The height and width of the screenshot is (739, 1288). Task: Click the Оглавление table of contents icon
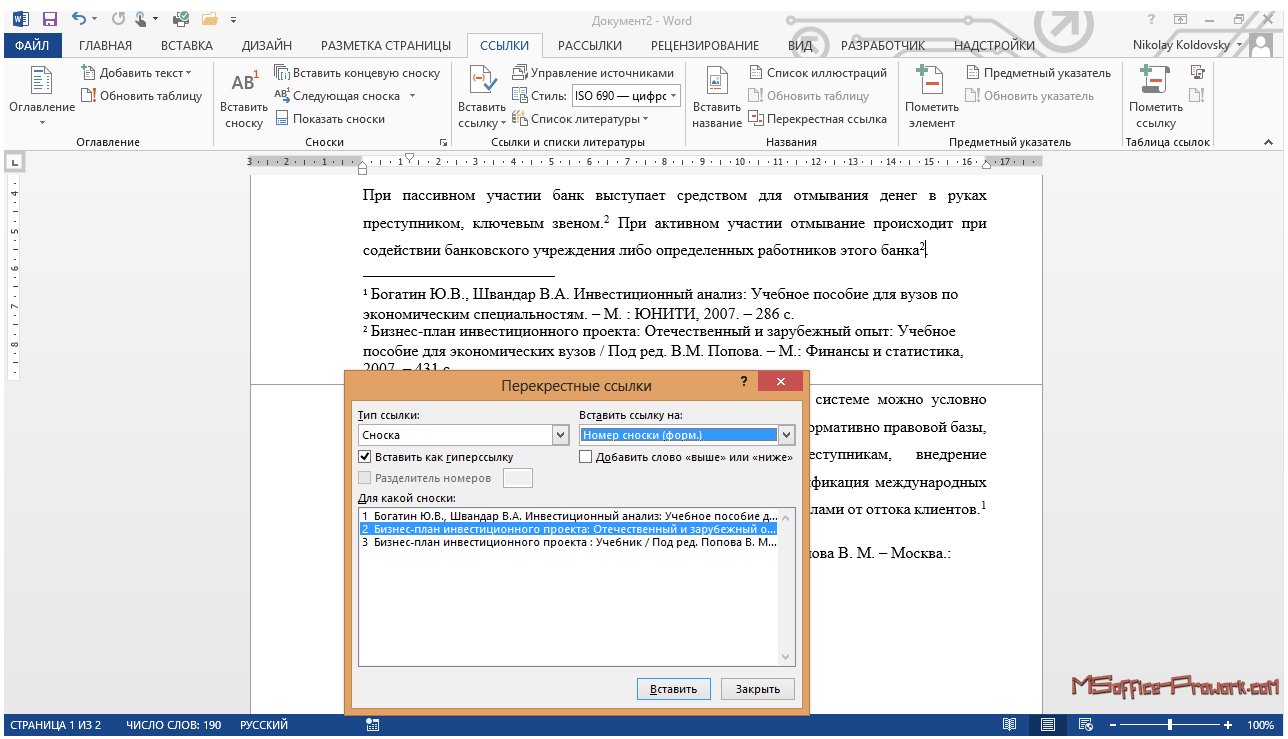click(x=41, y=83)
